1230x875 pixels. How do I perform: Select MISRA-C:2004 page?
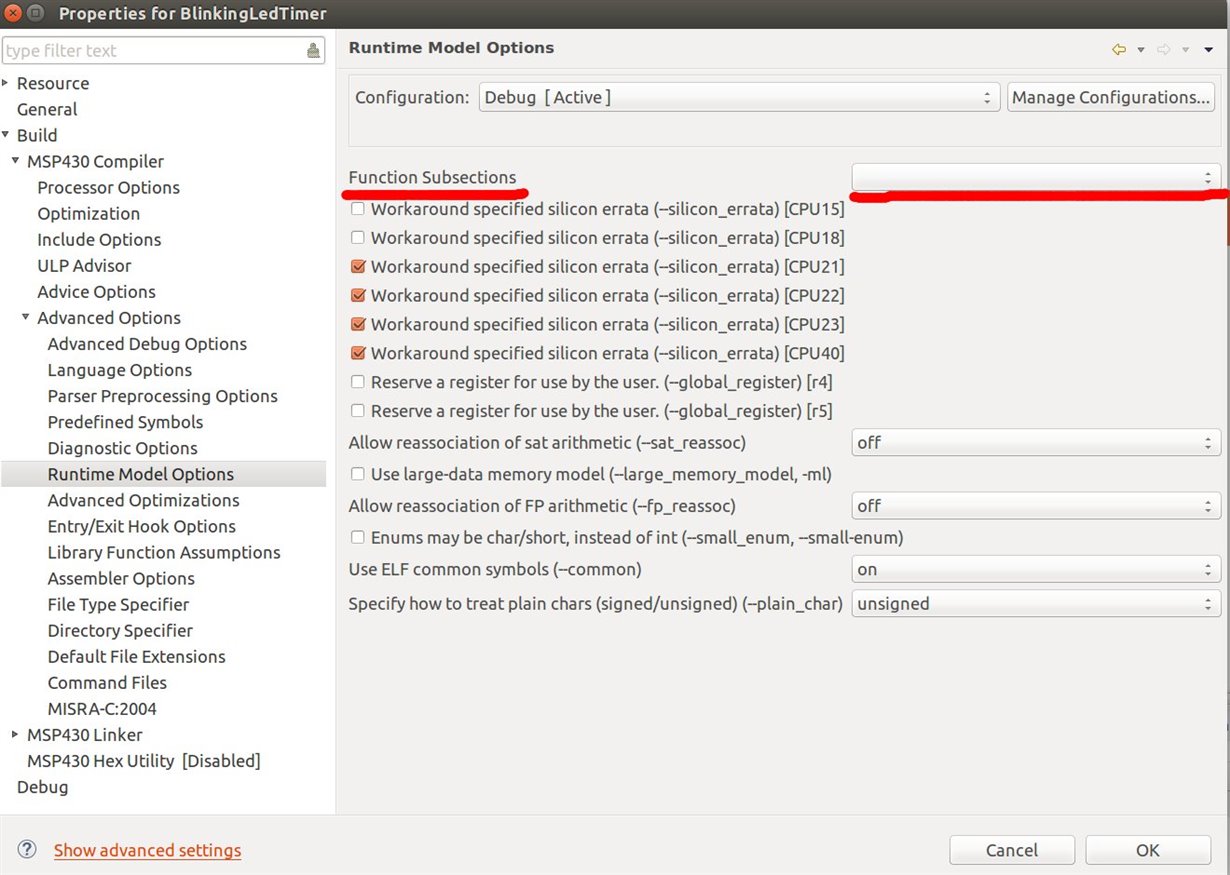click(x=102, y=708)
